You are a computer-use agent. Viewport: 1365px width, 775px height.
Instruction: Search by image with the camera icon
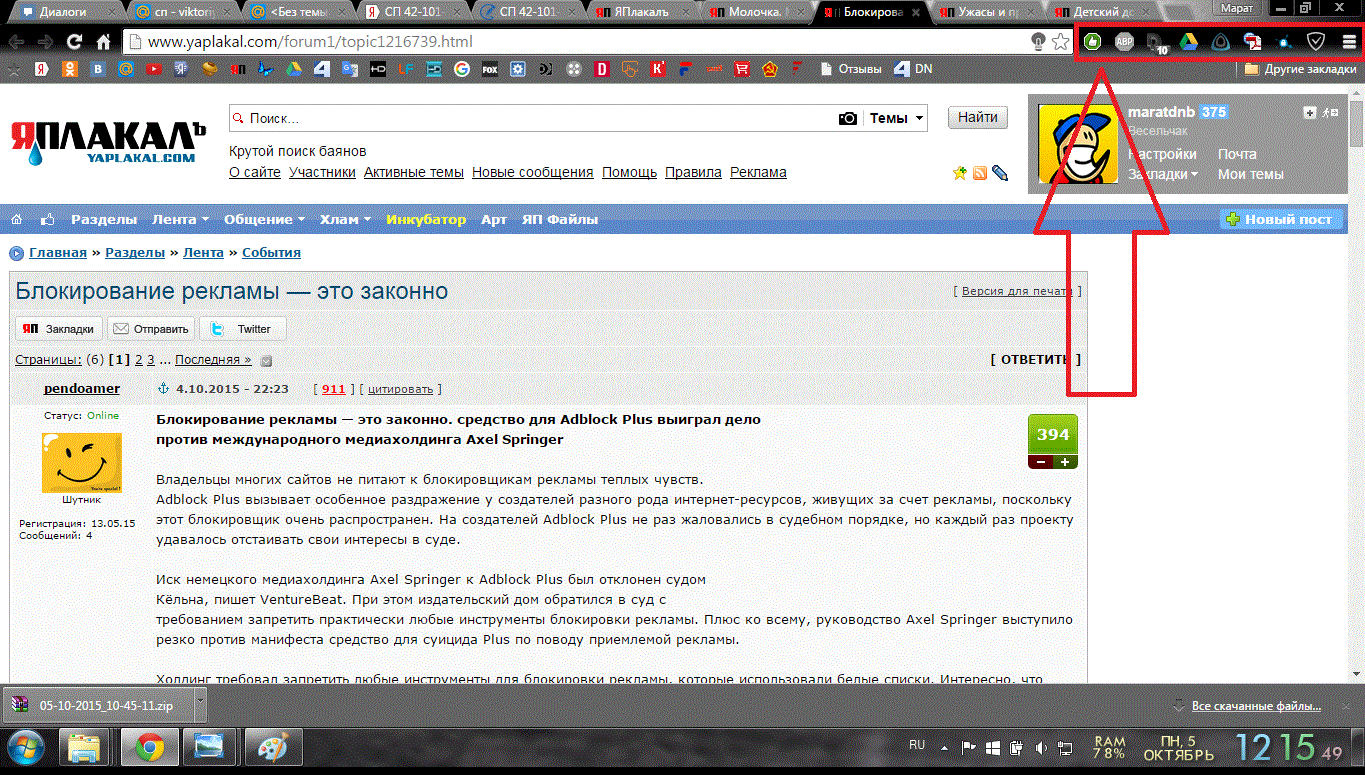pyautogui.click(x=848, y=118)
